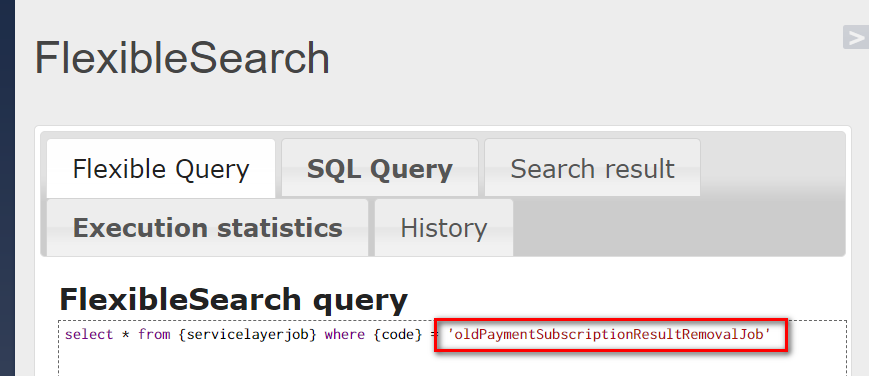869x376 pixels.
Task: Click the {servicelayerjob} type in query
Action: (x=247, y=334)
